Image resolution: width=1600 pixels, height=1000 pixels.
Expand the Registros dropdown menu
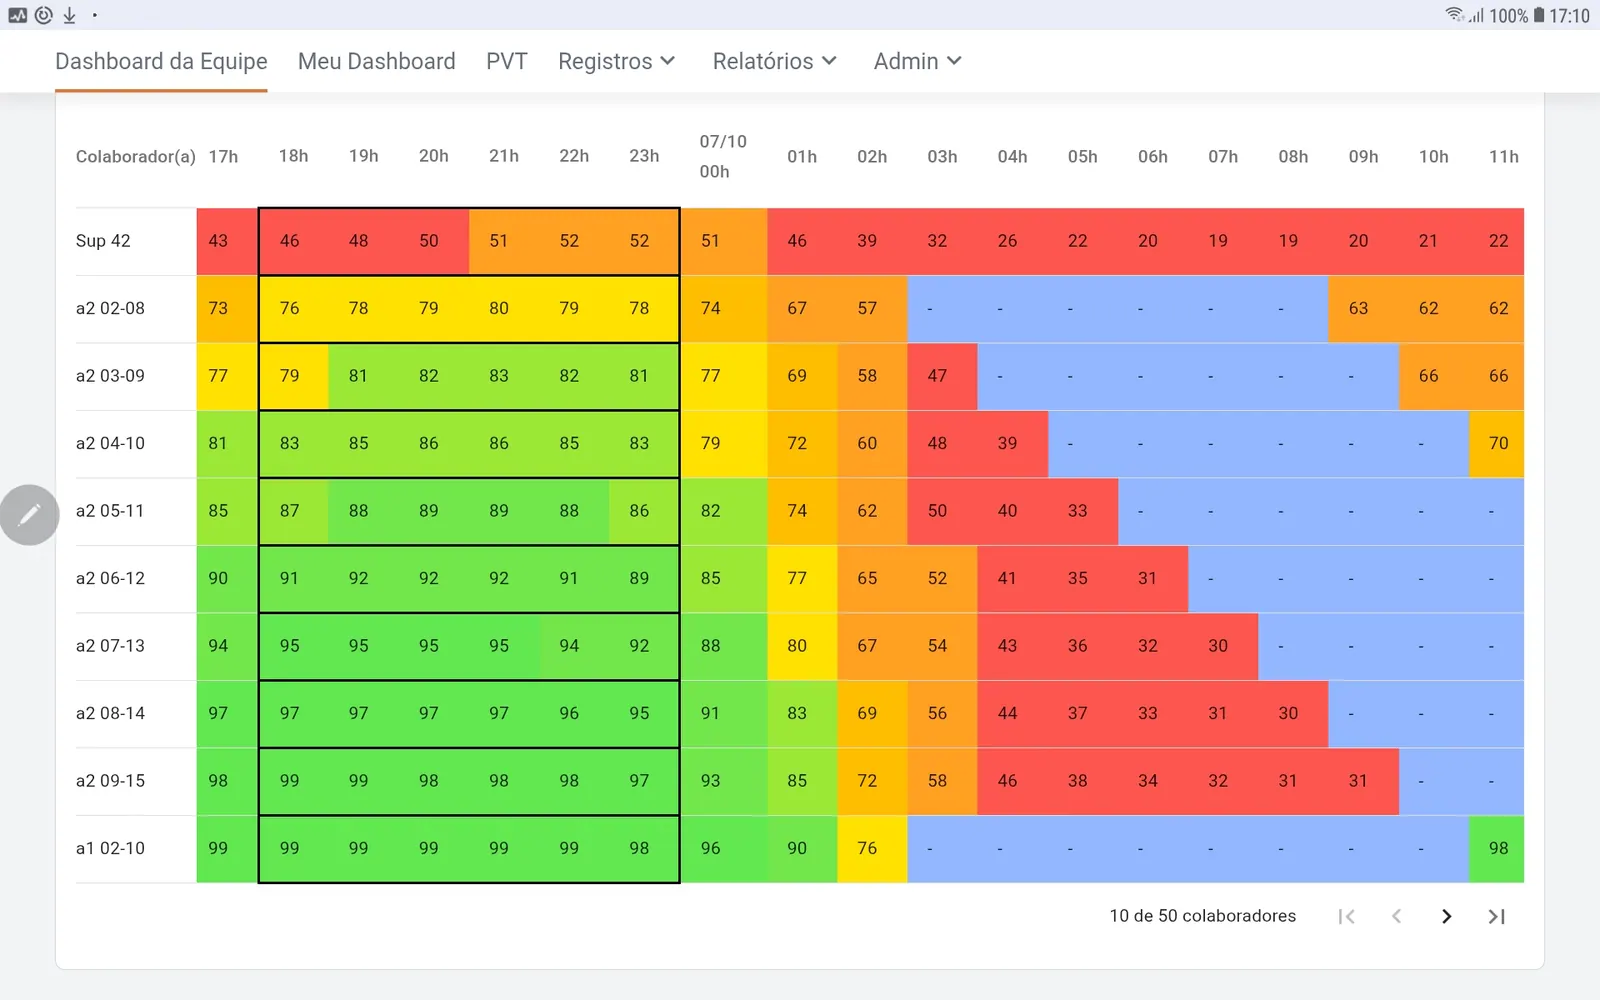coord(616,61)
